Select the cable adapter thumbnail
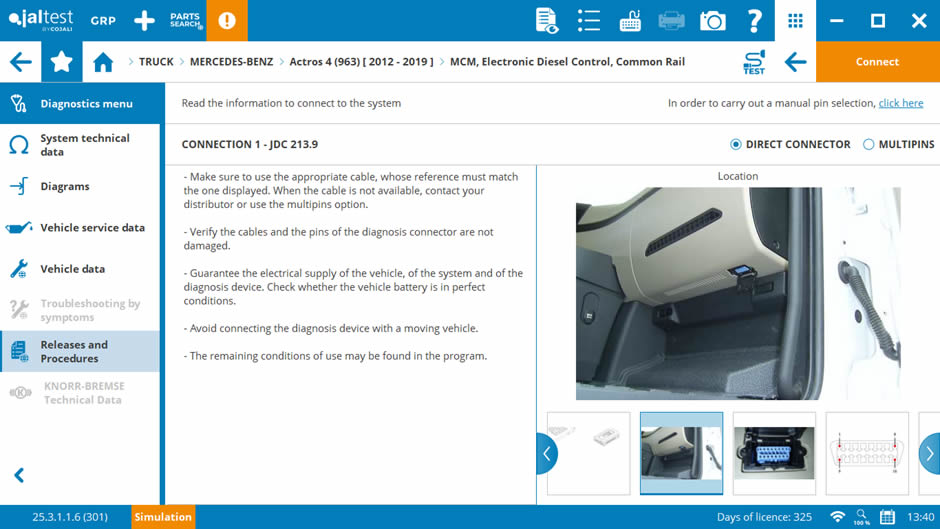The width and height of the screenshot is (940, 529). point(588,453)
